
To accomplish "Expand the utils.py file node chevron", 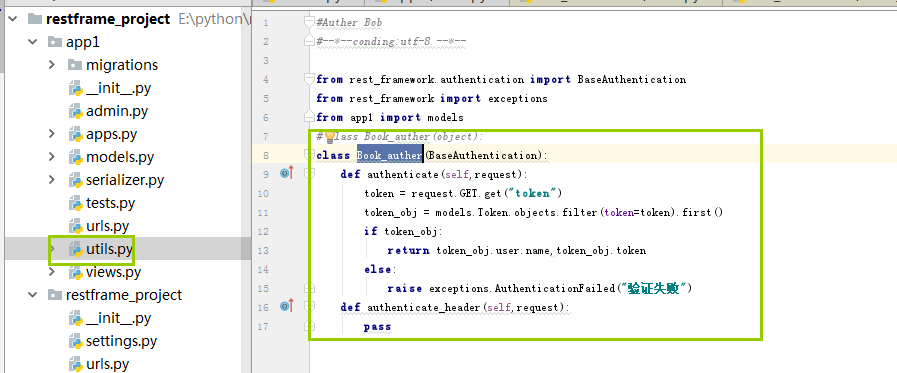I will coord(52,249).
